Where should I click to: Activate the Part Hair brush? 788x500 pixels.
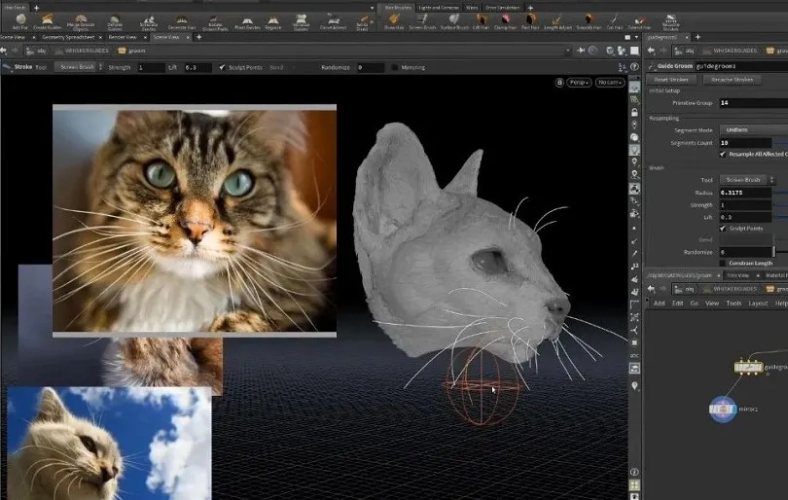(x=530, y=21)
